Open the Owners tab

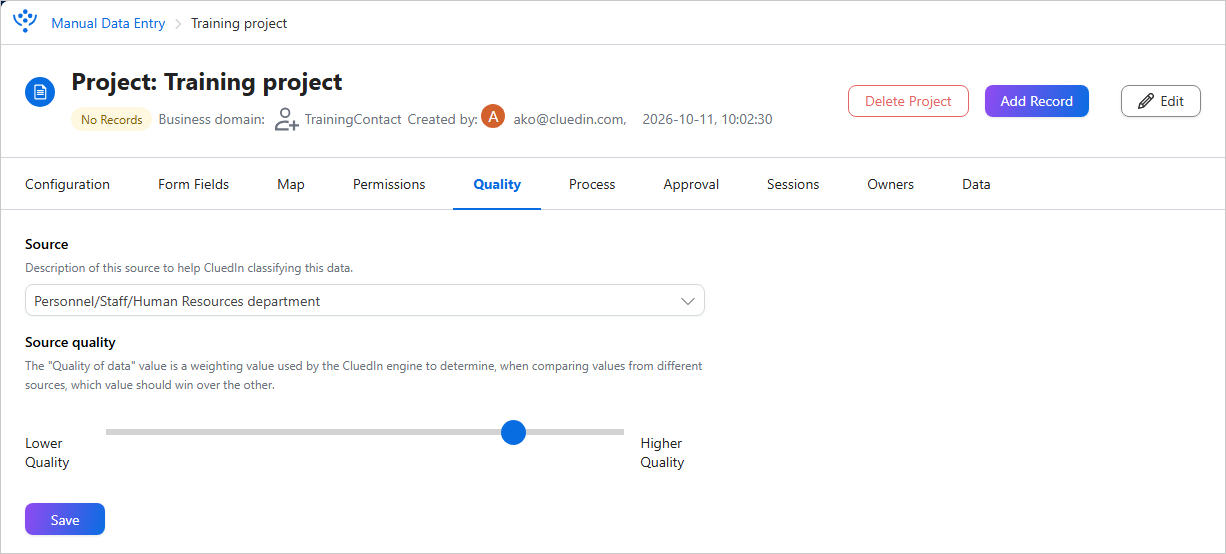point(890,184)
